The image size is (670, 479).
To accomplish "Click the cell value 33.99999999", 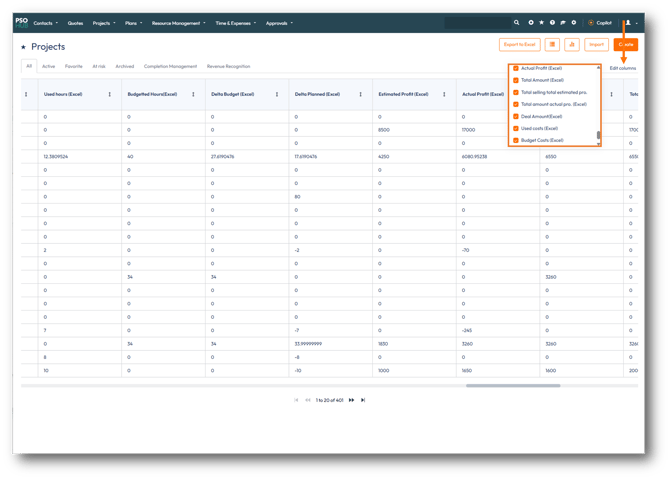I will [308, 344].
